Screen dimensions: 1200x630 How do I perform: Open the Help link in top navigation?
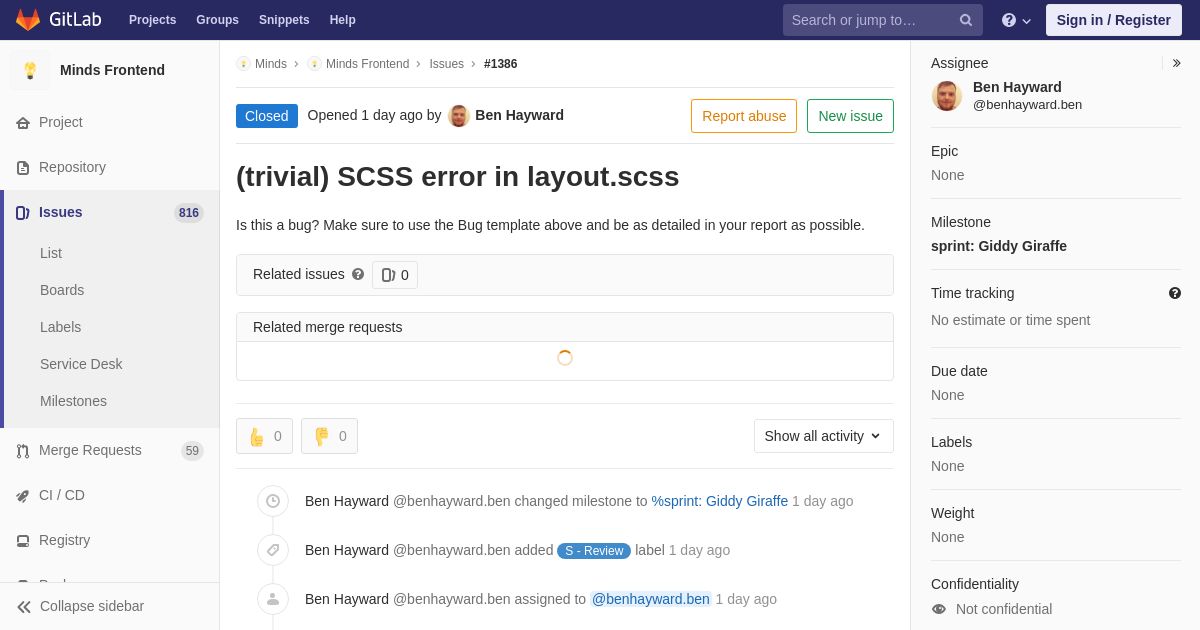click(x=343, y=20)
